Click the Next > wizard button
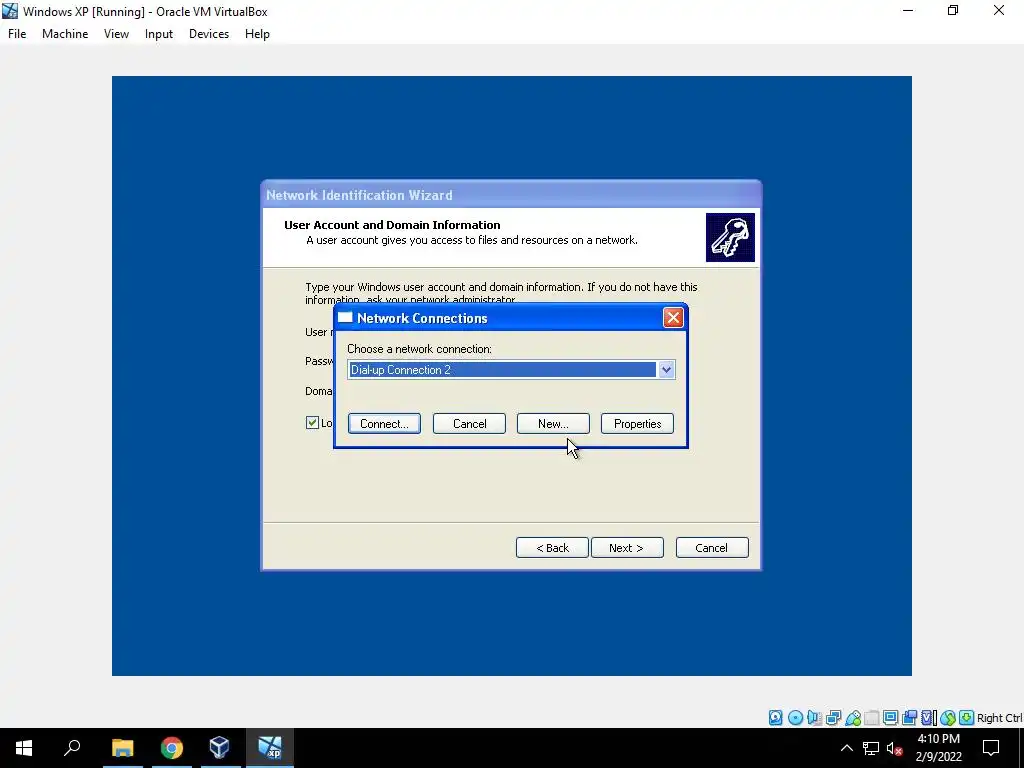The height and width of the screenshot is (768, 1024). click(x=627, y=548)
